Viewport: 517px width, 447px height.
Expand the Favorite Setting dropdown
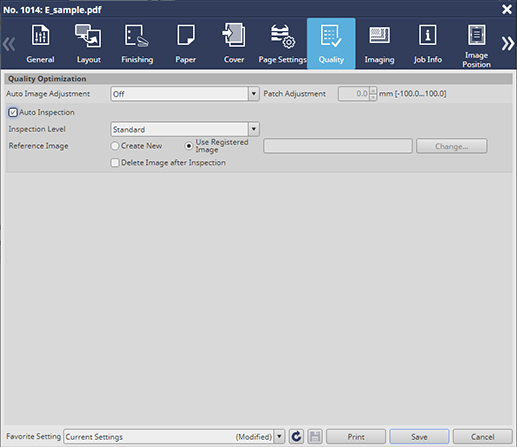[x=279, y=436]
